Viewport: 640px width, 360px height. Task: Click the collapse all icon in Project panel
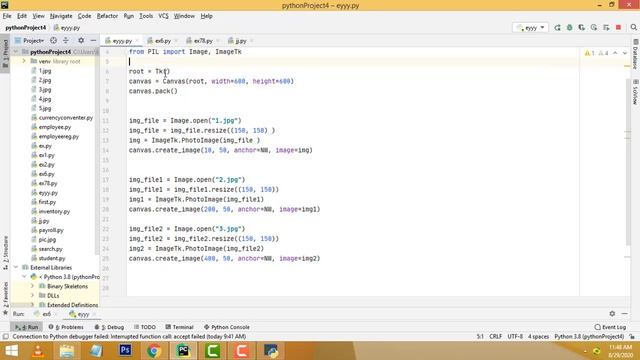[66, 40]
